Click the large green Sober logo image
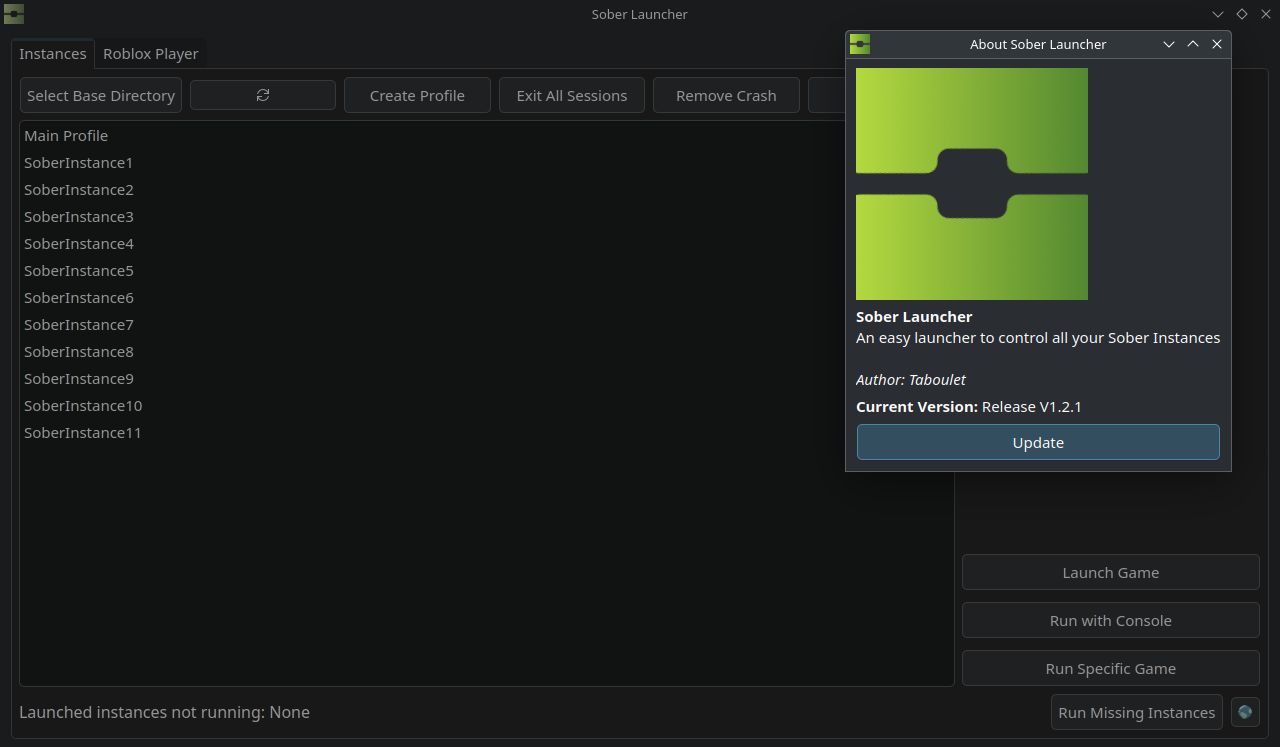The height and width of the screenshot is (747, 1280). click(971, 184)
